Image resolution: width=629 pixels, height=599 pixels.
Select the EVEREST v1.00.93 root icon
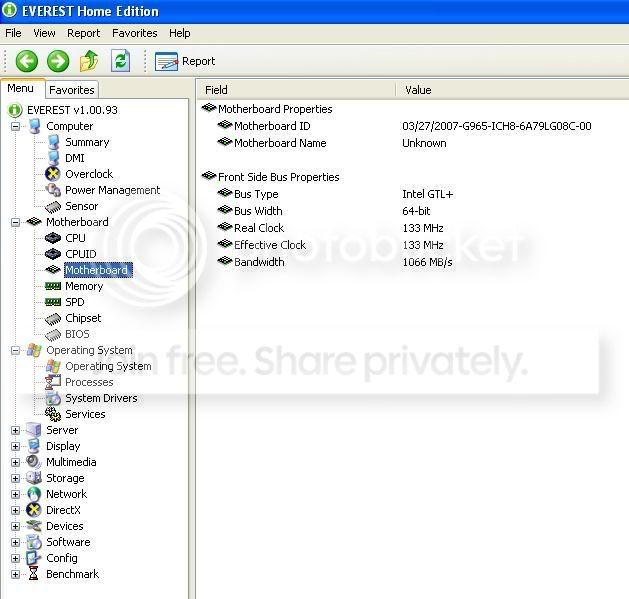pyautogui.click(x=15, y=110)
